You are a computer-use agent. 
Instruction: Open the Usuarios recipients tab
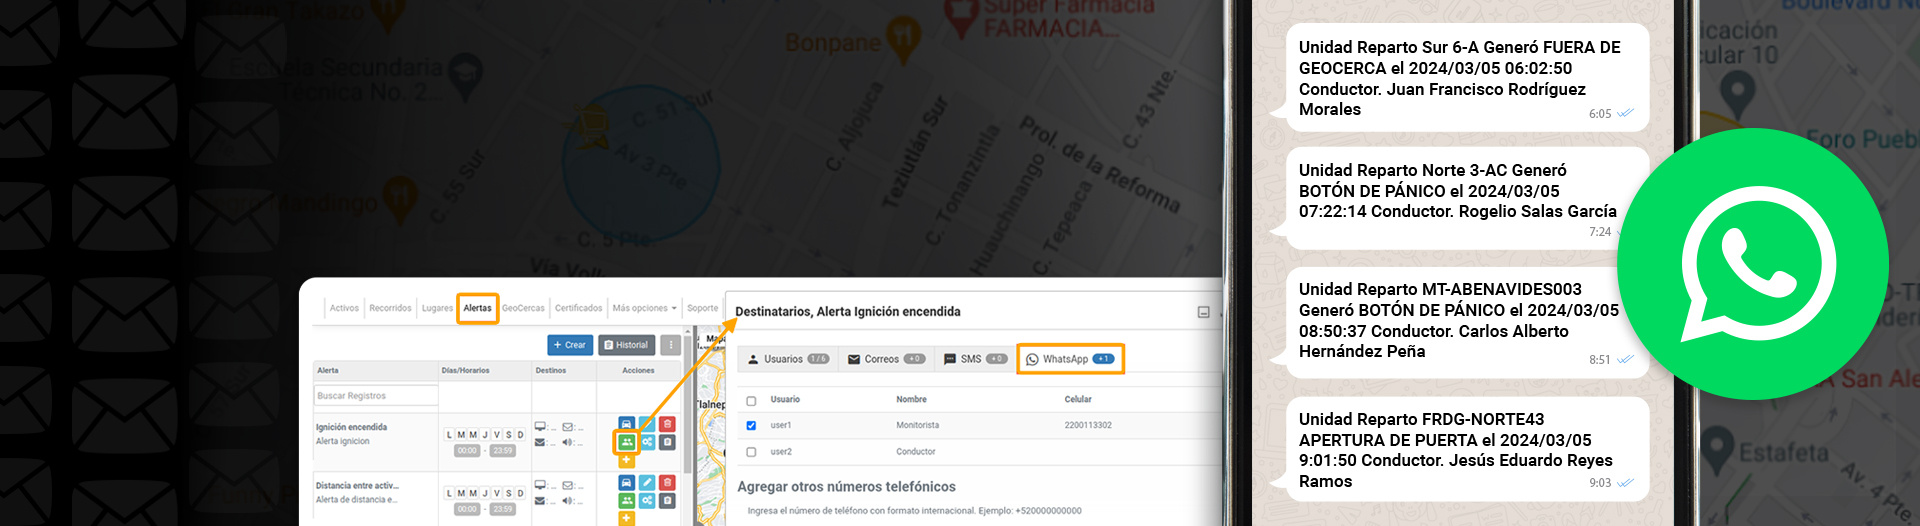pos(788,359)
